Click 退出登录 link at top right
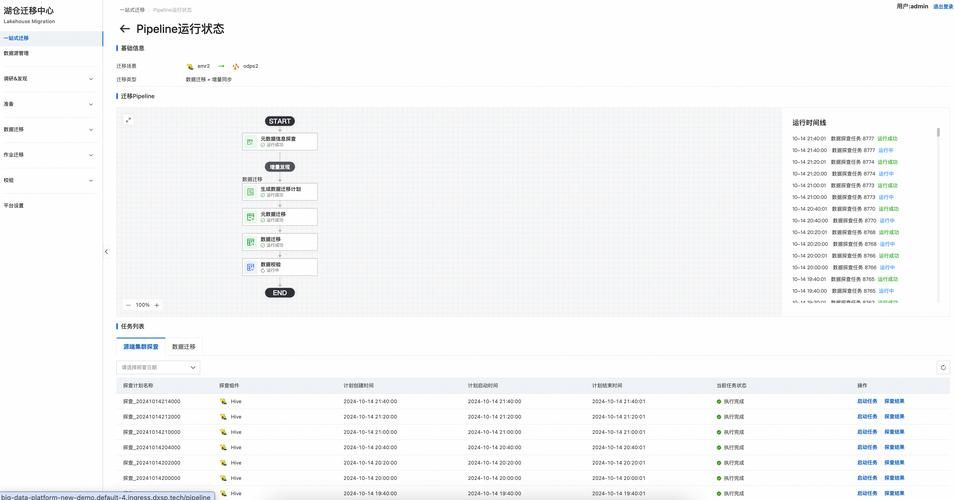Screen dimensions: 954x500 (x=942, y=7)
